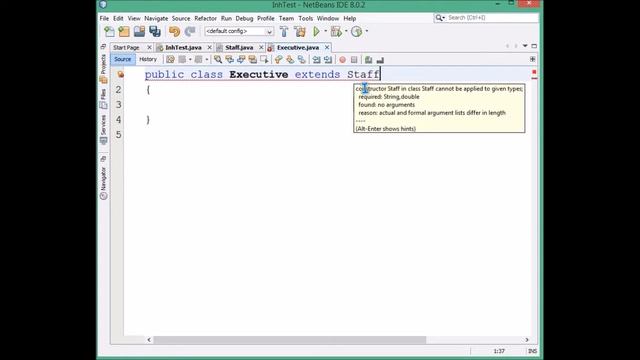Click Previous Bookmark icon
This screenshot has height=360, width=640.
(x=278, y=60)
